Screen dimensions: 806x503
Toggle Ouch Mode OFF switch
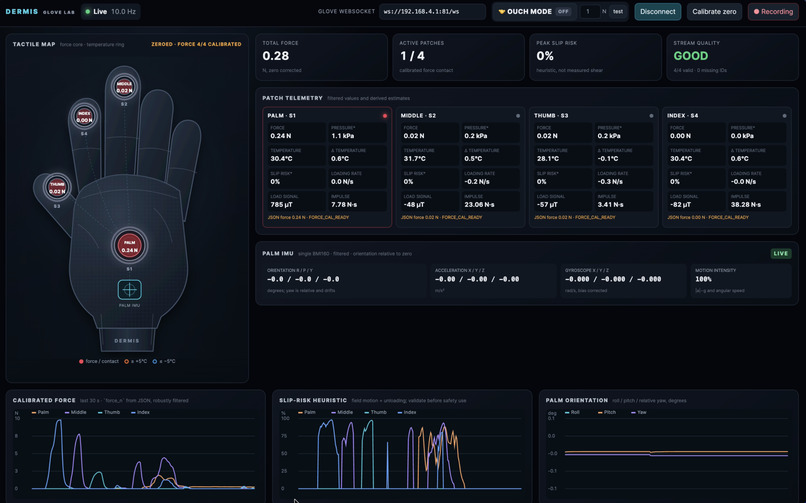pyautogui.click(x=563, y=11)
